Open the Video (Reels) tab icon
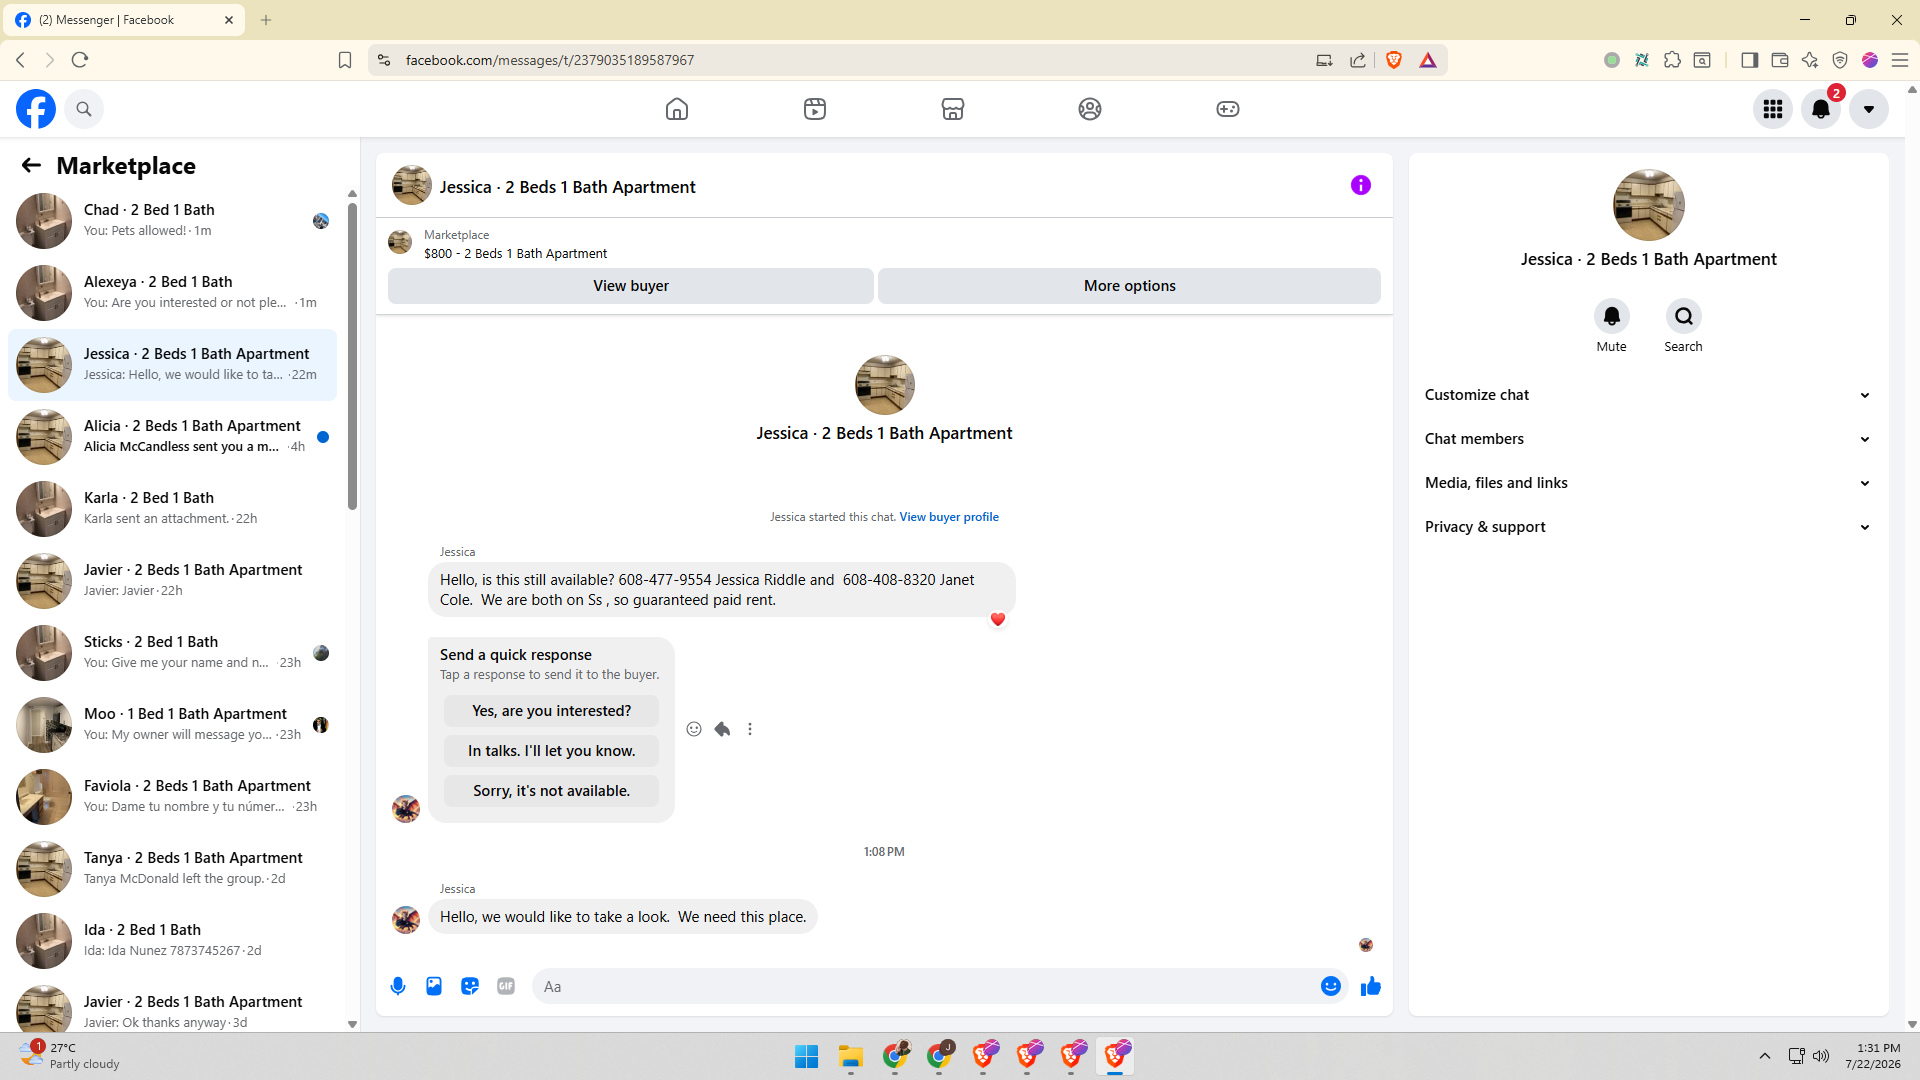This screenshot has width=1920, height=1080. (x=815, y=109)
